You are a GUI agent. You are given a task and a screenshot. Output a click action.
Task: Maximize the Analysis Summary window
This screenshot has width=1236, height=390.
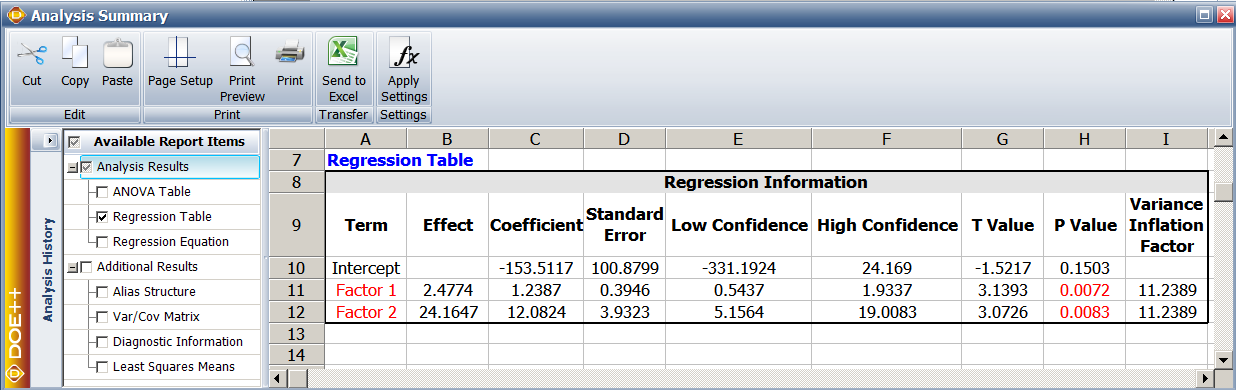[x=1205, y=15]
